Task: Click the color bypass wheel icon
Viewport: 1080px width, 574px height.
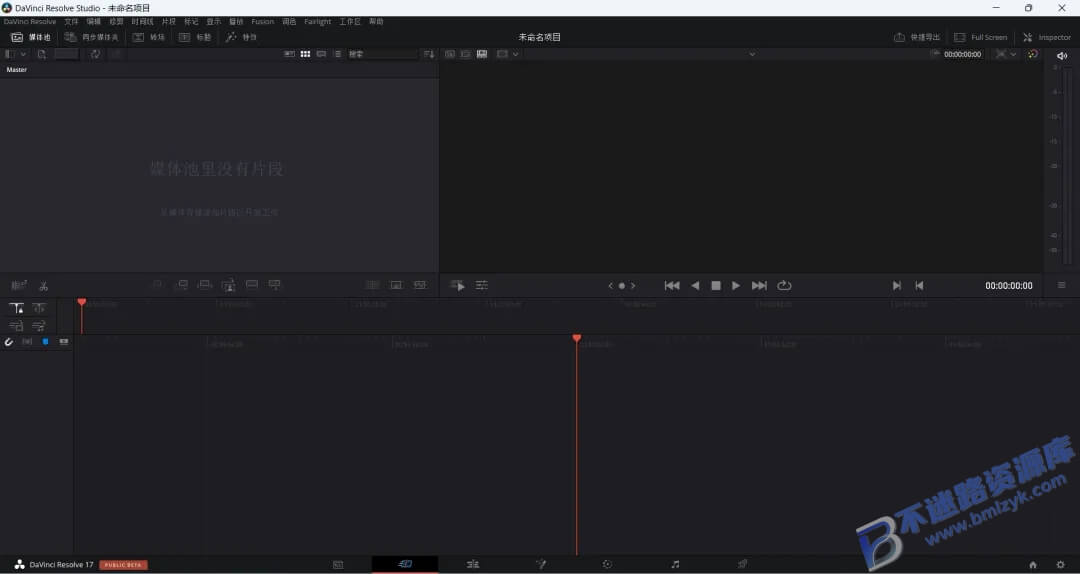Action: click(x=1032, y=54)
